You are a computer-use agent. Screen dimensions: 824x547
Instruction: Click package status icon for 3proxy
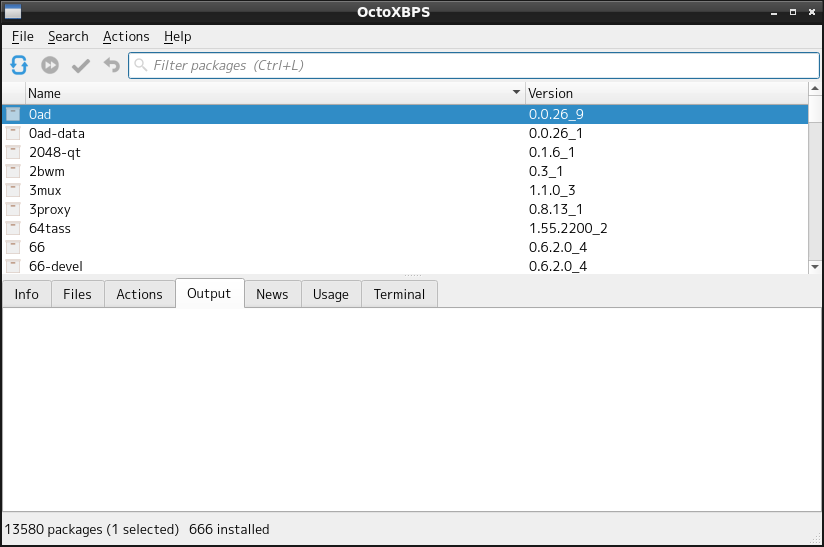pyautogui.click(x=13, y=209)
